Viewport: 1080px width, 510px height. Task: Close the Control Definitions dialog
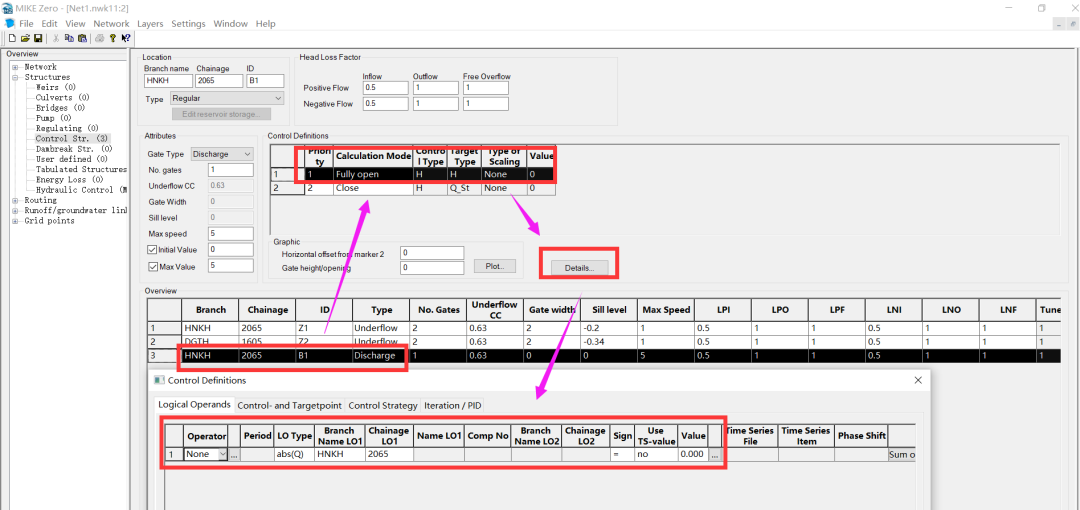(917, 380)
